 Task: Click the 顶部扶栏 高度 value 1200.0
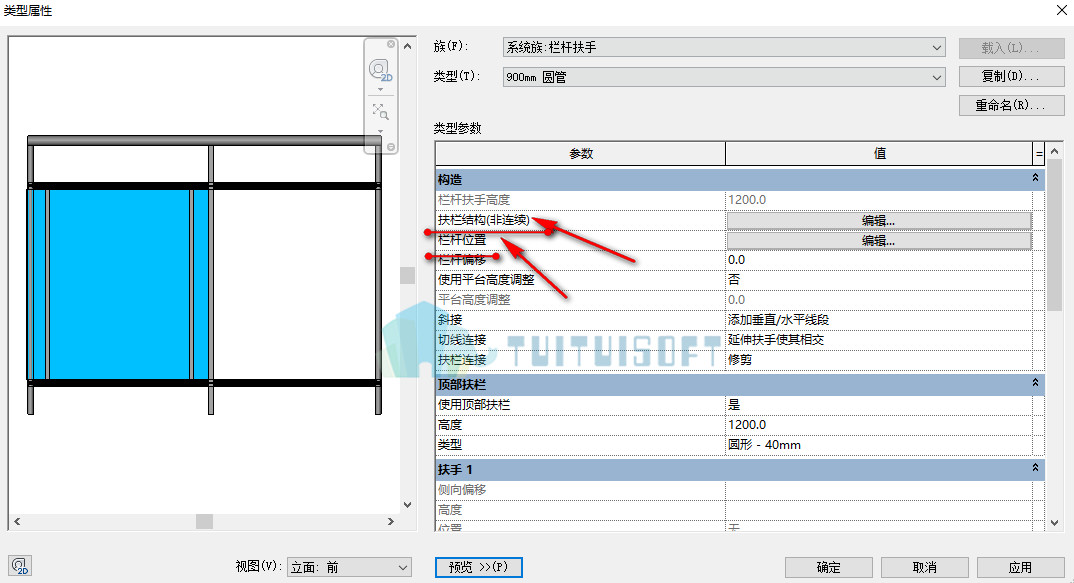[879, 425]
